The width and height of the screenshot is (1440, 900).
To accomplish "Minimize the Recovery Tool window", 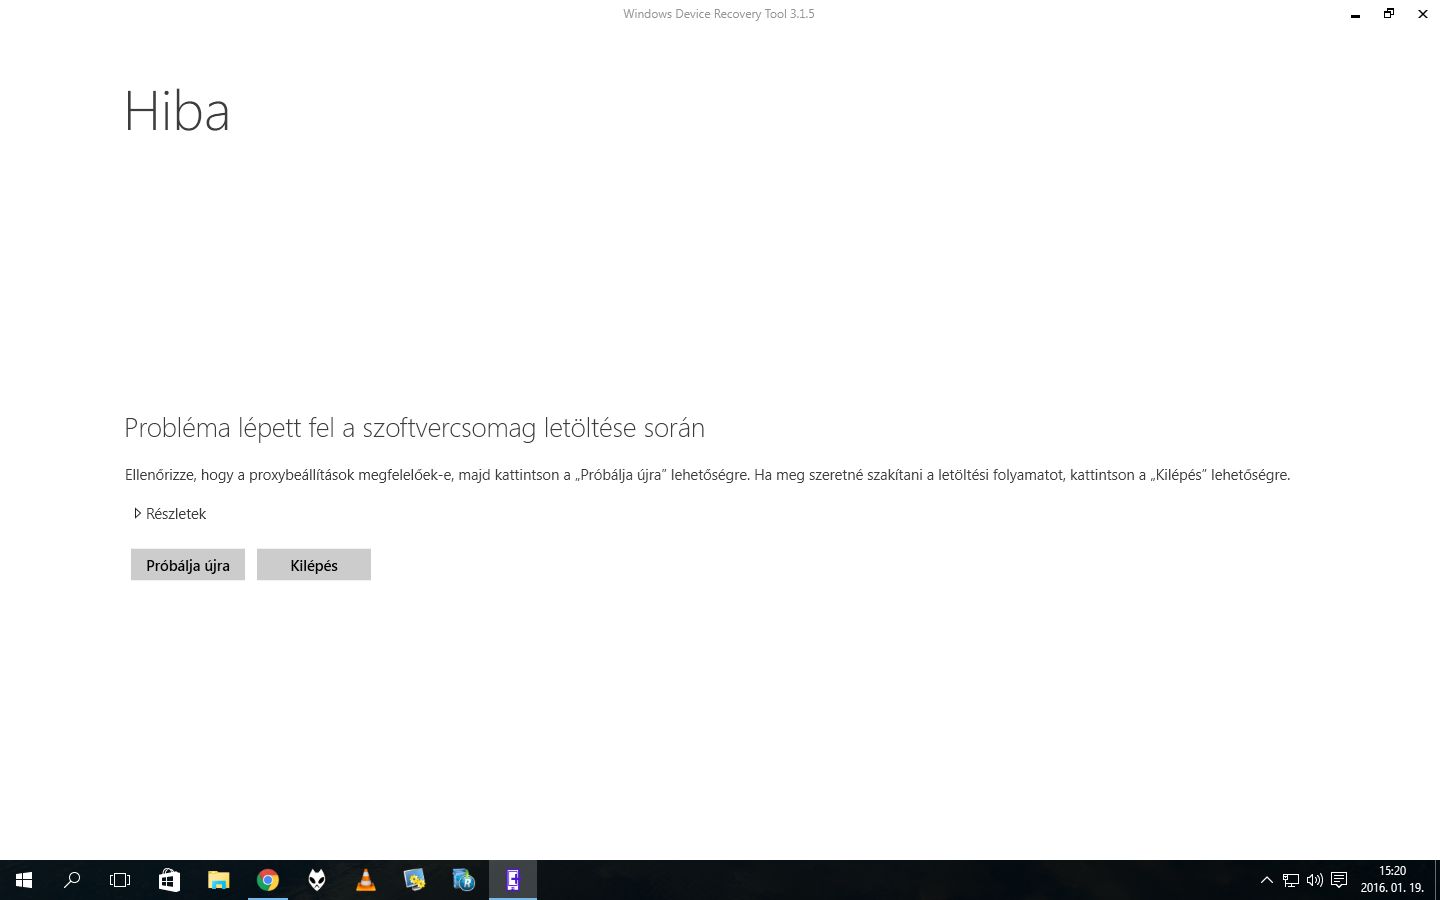I will 1355,14.
